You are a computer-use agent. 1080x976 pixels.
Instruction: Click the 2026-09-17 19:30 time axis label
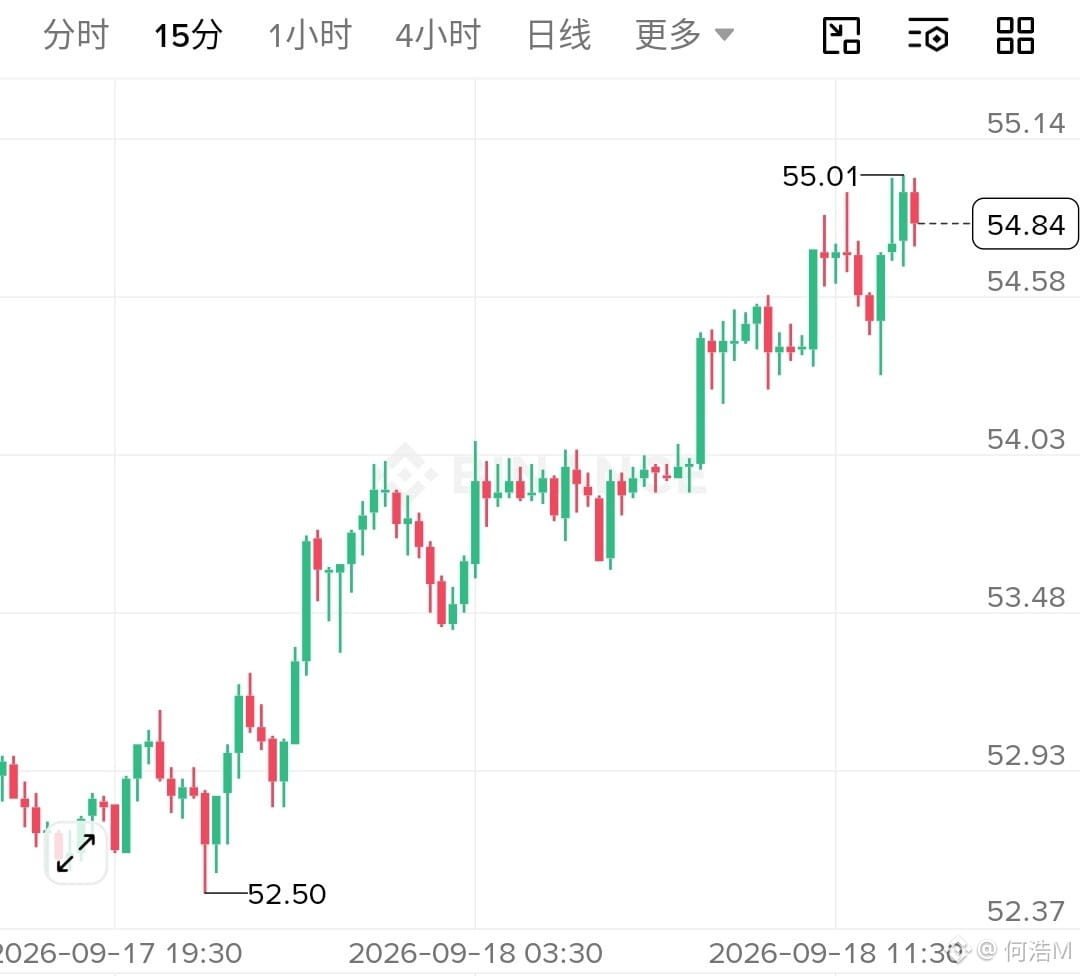point(118,953)
